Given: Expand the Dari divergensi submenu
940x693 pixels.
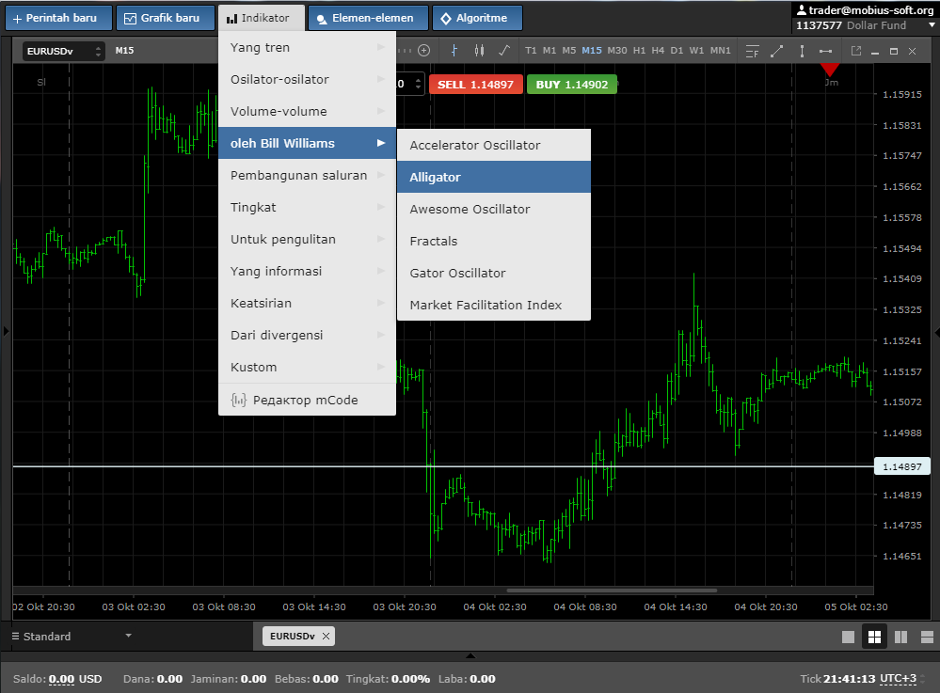Looking at the screenshot, I should pos(307,335).
